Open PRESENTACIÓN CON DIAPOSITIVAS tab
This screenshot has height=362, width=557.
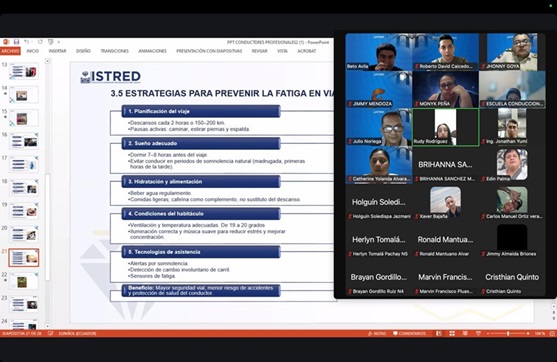tap(209, 51)
